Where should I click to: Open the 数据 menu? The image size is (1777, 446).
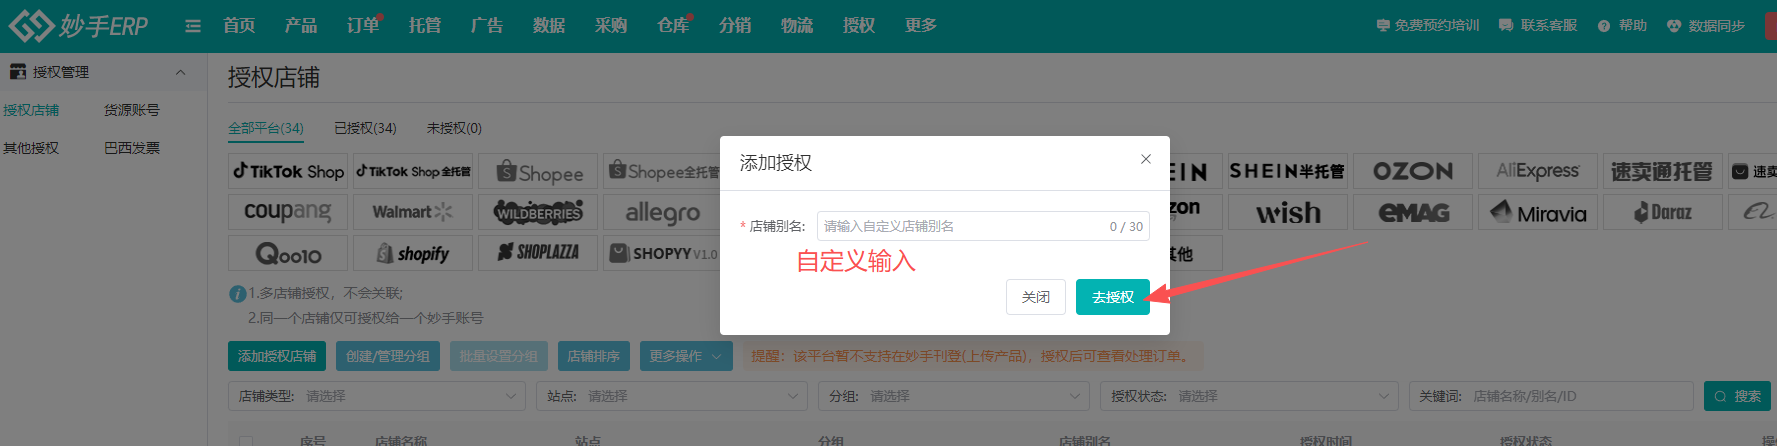coord(549,25)
